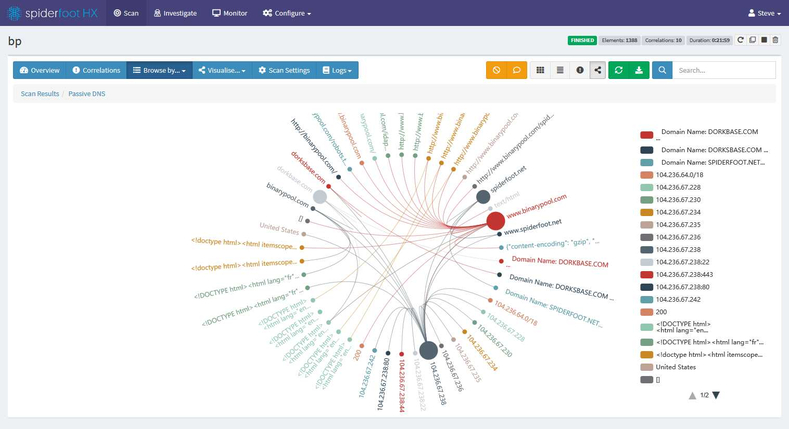Image resolution: width=789 pixels, height=429 pixels.
Task: Select the large red www.binarypool.com node
Action: pyautogui.click(x=495, y=221)
